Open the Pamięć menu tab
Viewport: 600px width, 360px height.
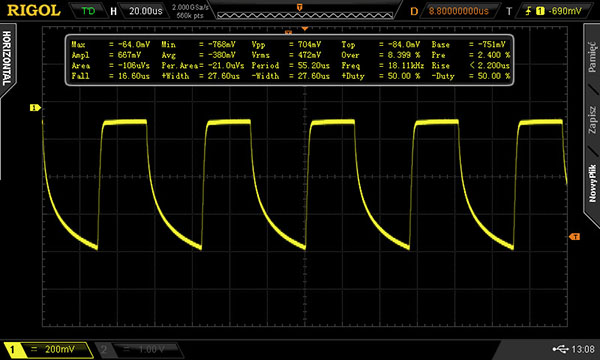click(592, 57)
